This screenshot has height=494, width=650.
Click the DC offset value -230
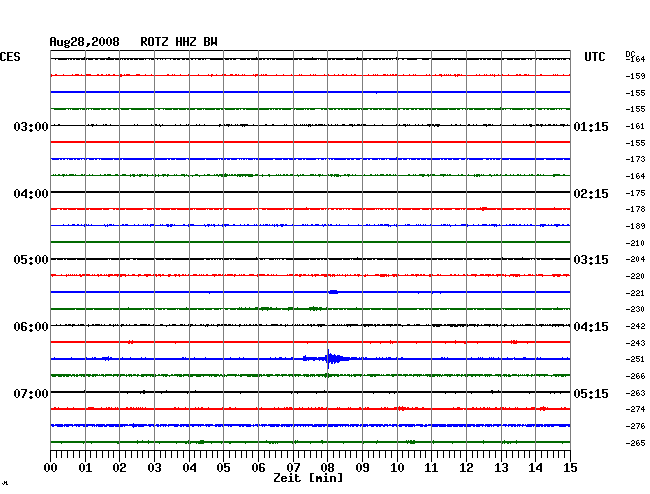(x=635, y=309)
